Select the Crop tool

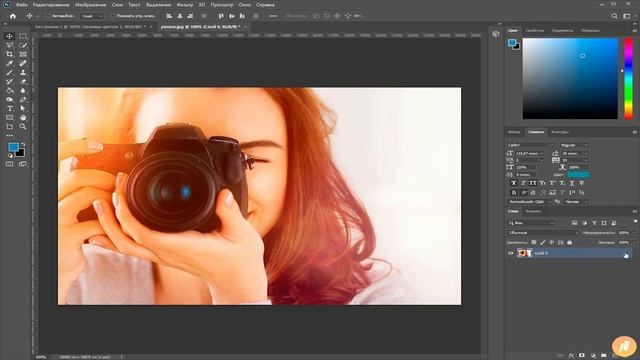click(x=9, y=54)
